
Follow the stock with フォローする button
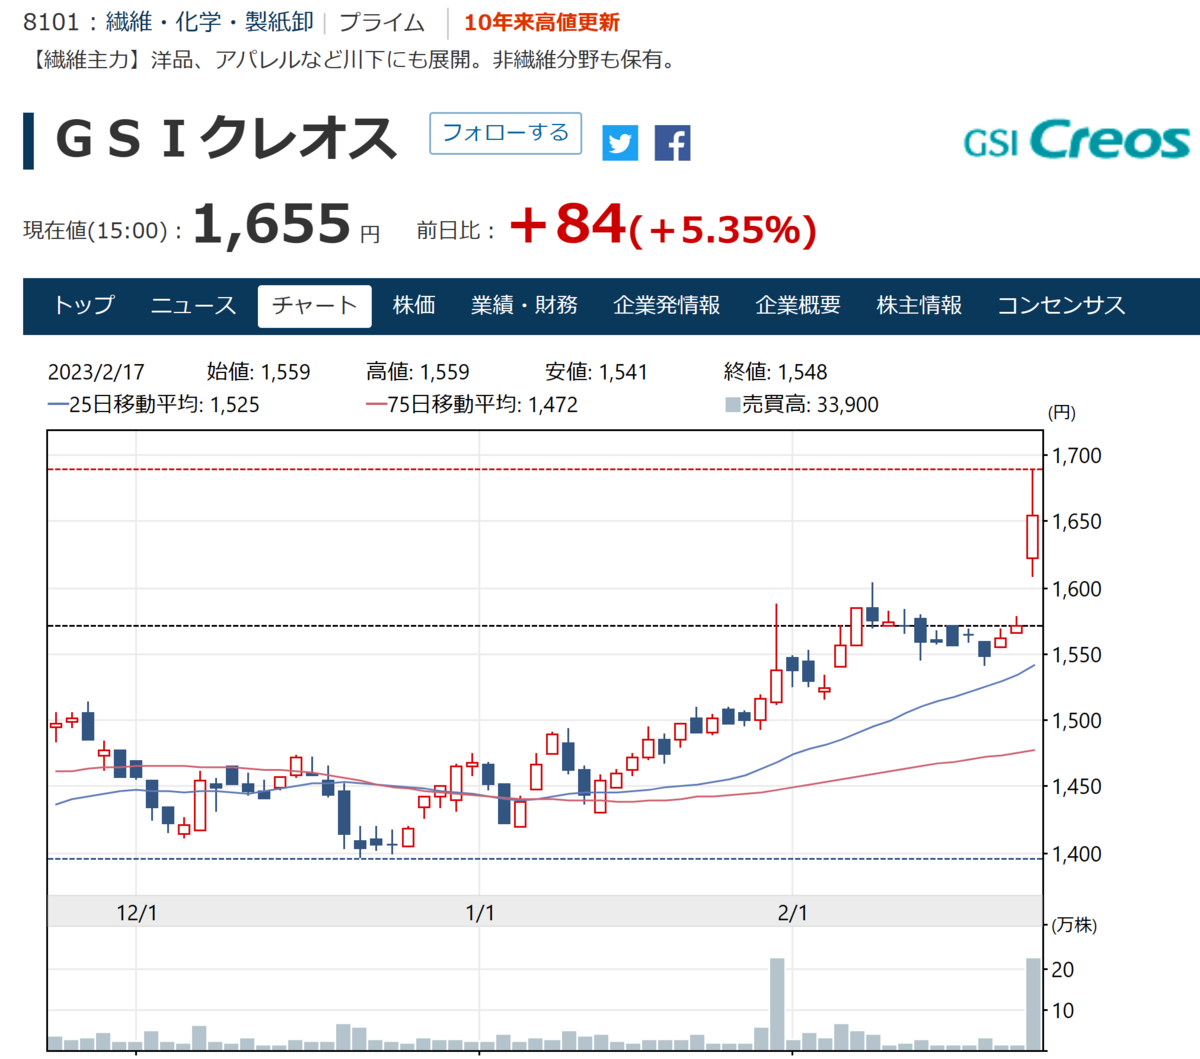point(505,133)
